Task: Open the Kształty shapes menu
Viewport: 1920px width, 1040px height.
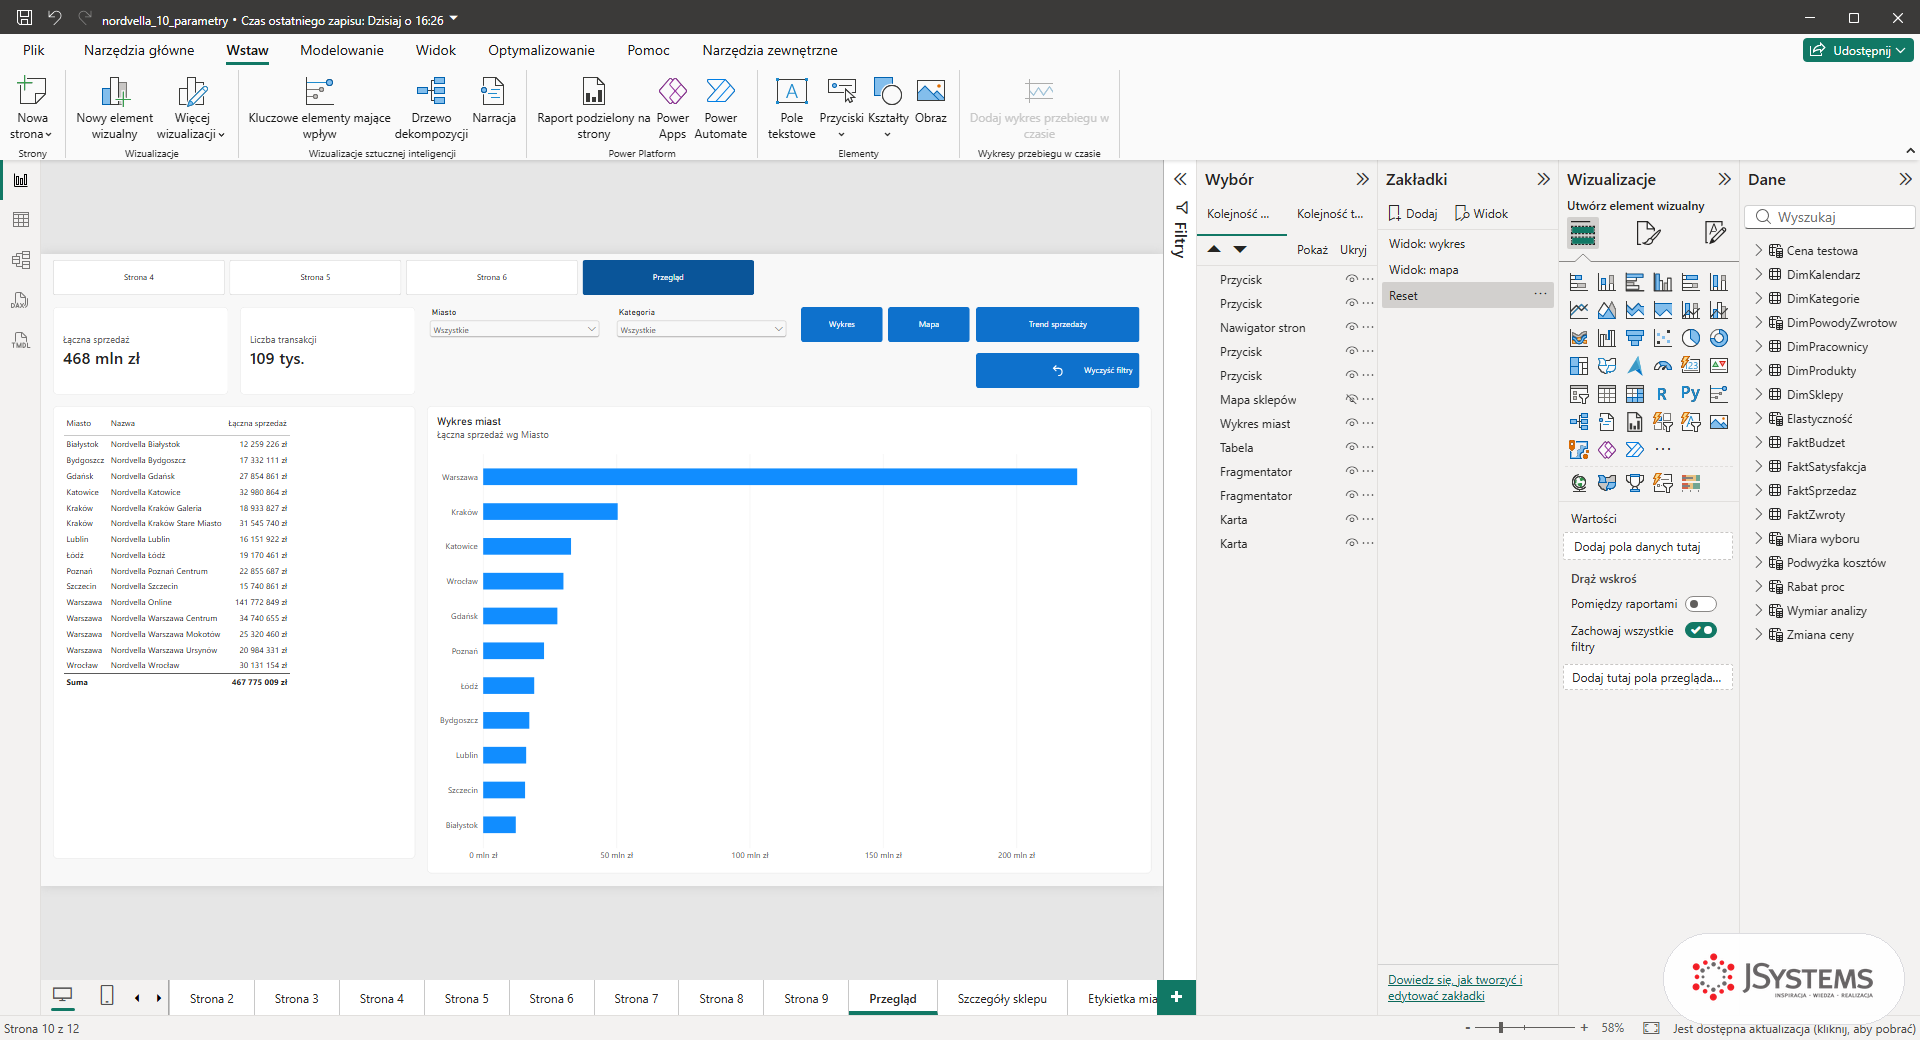Action: (x=888, y=108)
